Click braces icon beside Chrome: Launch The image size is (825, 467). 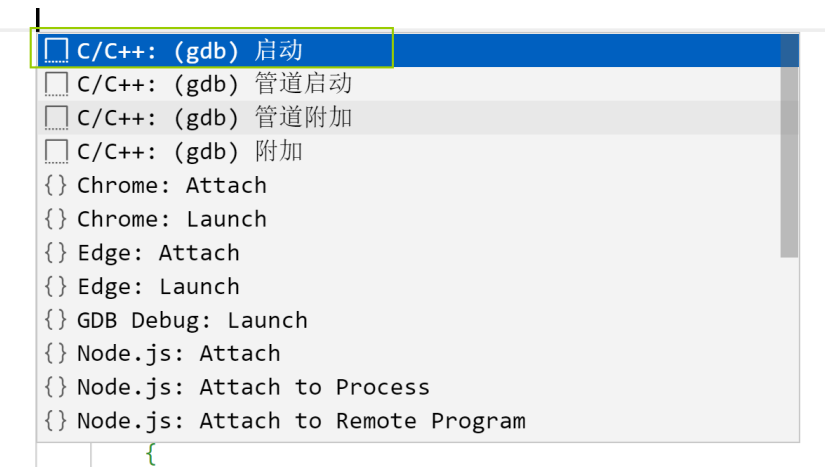[56, 219]
